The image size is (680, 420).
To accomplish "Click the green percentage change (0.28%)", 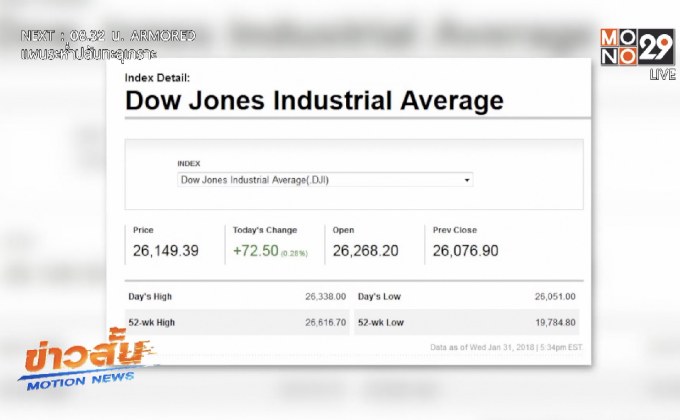I will pos(293,253).
